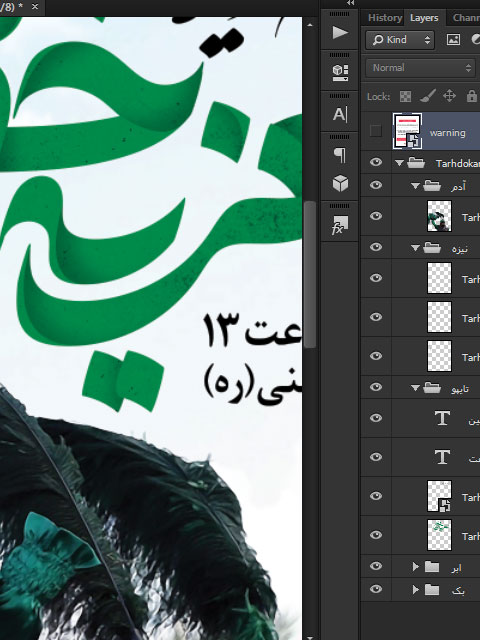This screenshot has width=480, height=640.
Task: Open the 3D panel cube icon
Action: pyautogui.click(x=340, y=183)
